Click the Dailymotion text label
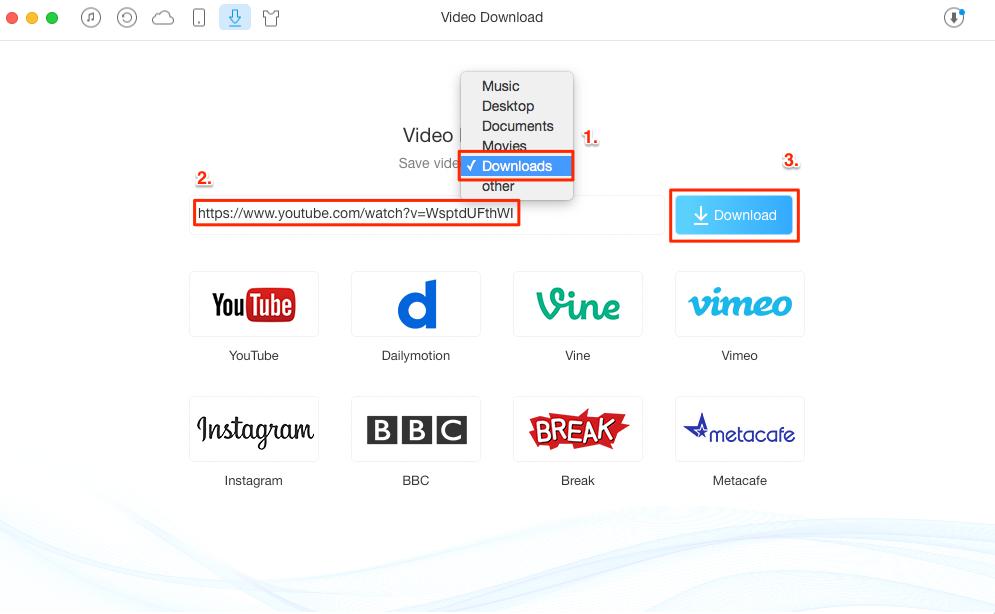Viewport: 995px width, 614px height. pyautogui.click(x=416, y=356)
